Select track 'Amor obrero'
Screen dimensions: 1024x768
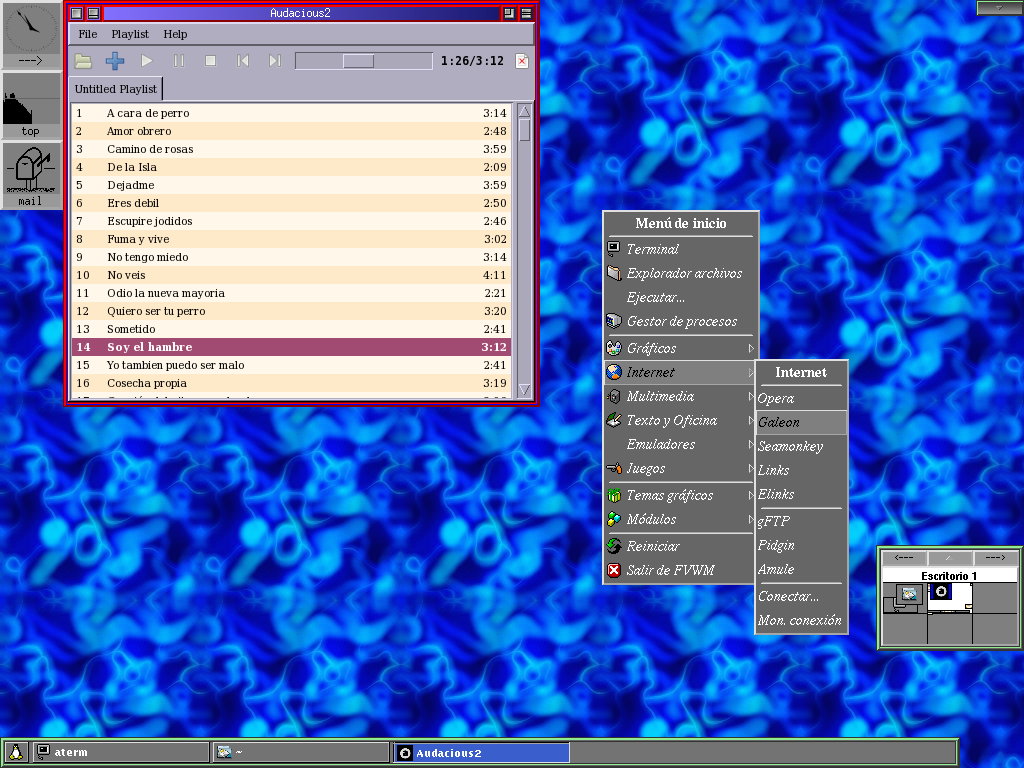point(291,131)
